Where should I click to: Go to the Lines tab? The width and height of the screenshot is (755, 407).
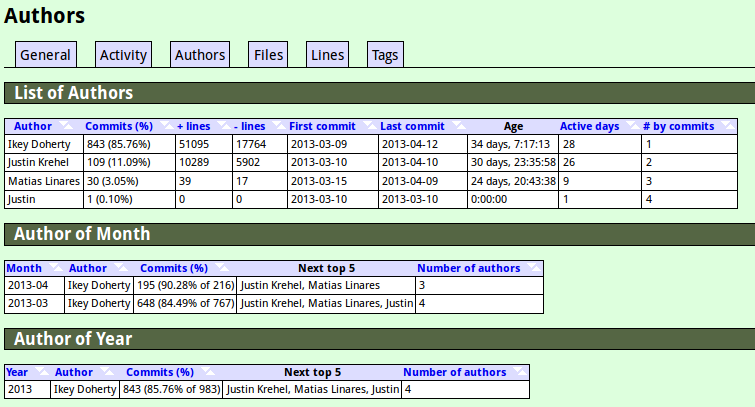click(x=327, y=55)
